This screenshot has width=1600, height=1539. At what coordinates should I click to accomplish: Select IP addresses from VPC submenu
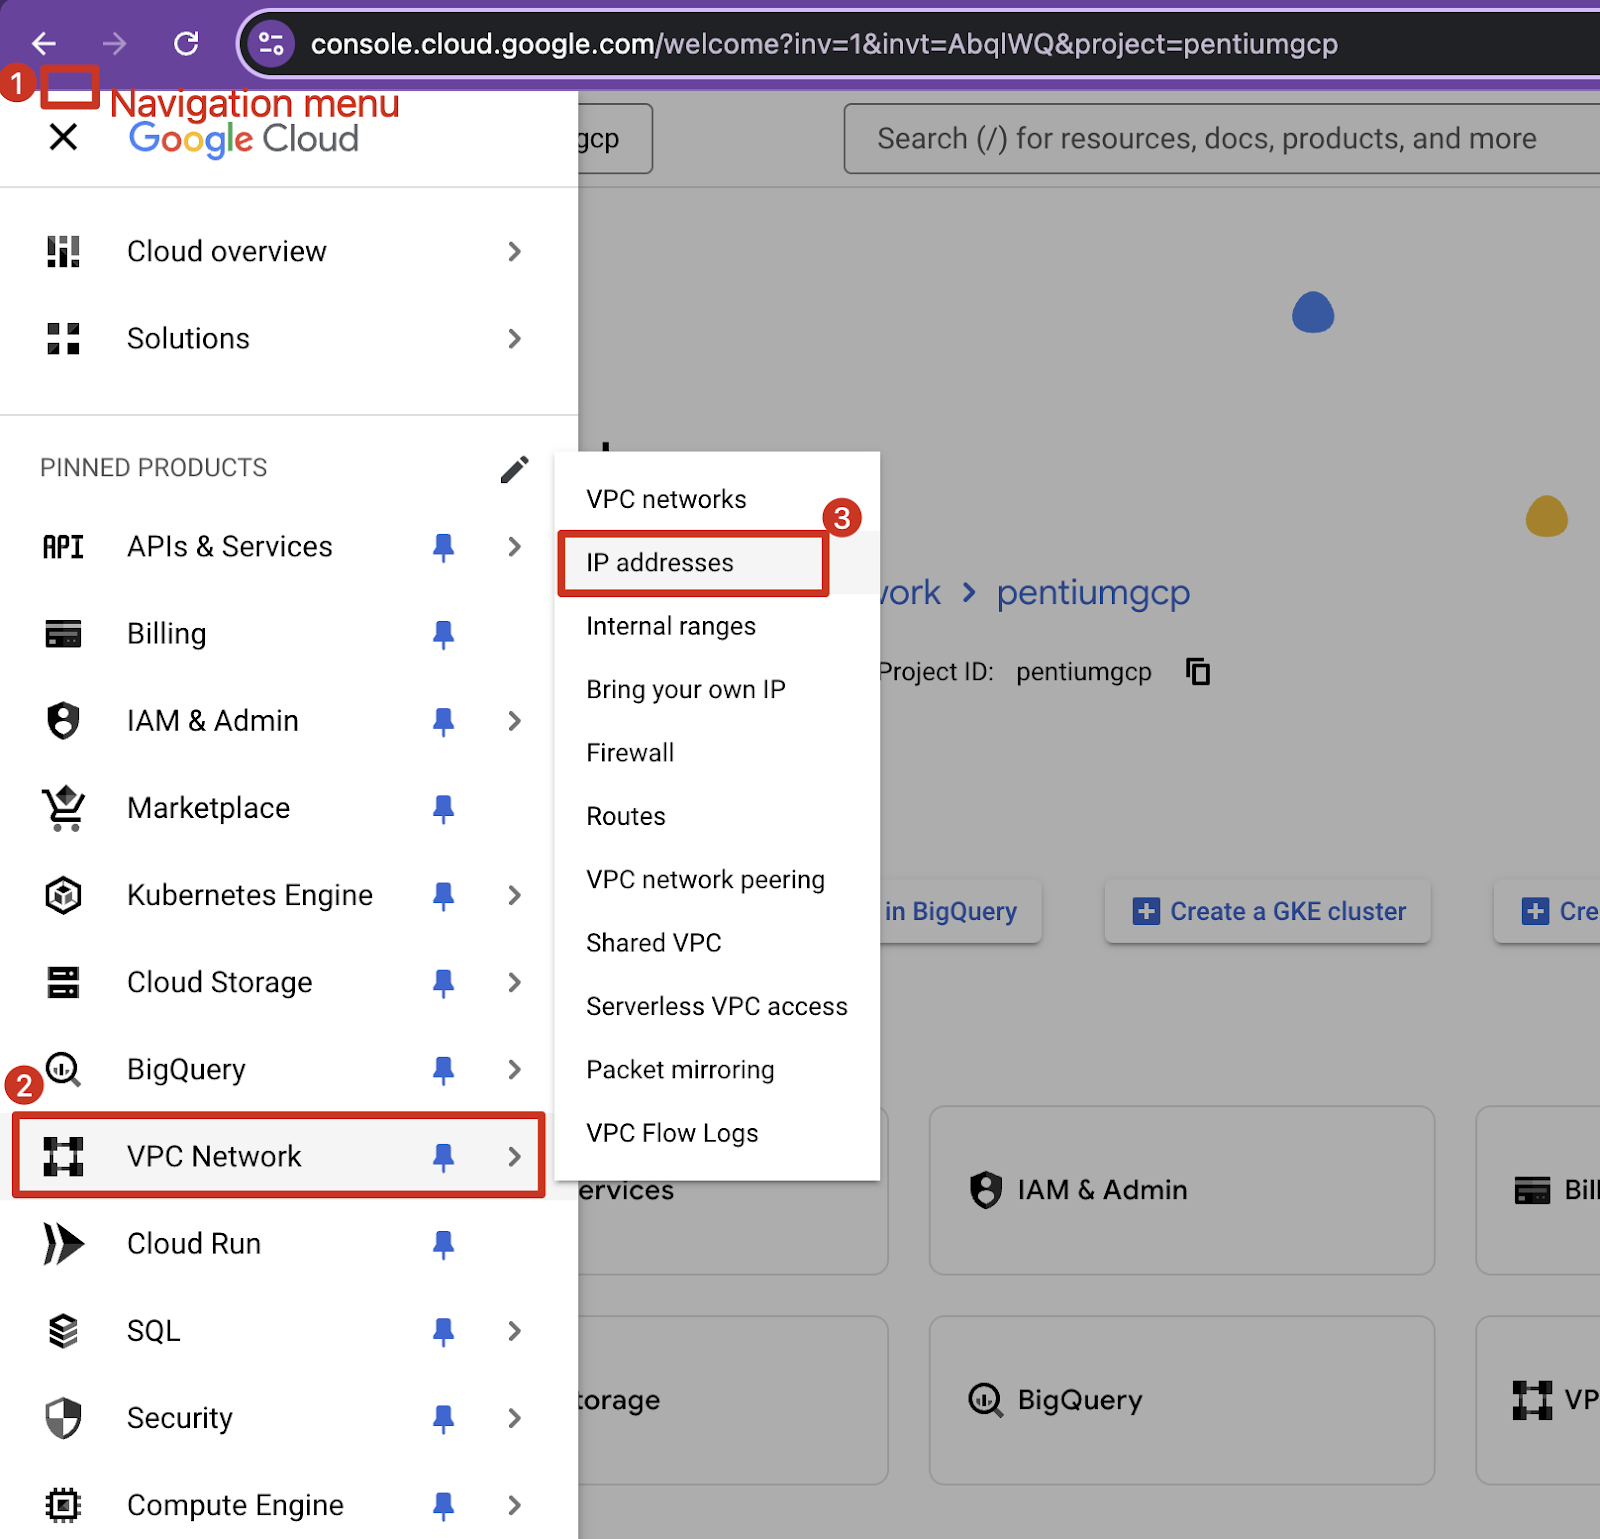[660, 563]
